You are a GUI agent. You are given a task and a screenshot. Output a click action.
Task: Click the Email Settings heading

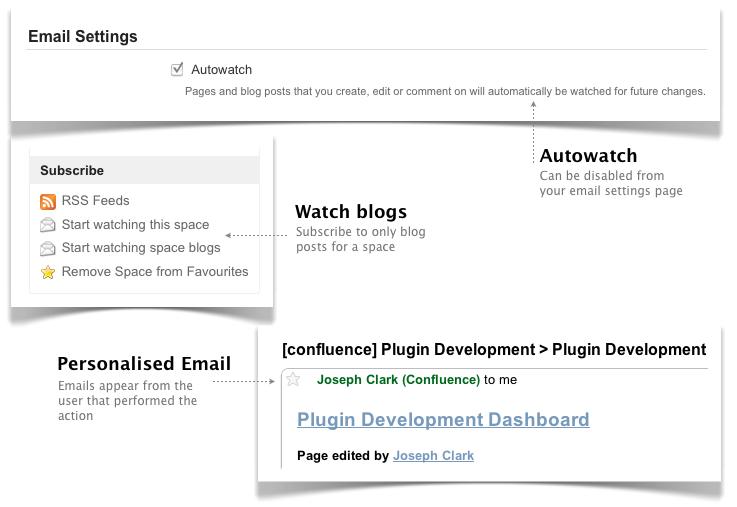(x=83, y=36)
